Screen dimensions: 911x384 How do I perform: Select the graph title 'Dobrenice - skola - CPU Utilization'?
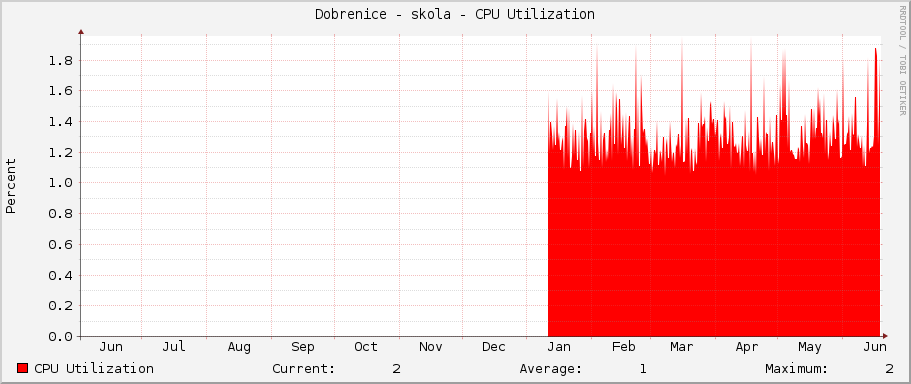point(455,15)
